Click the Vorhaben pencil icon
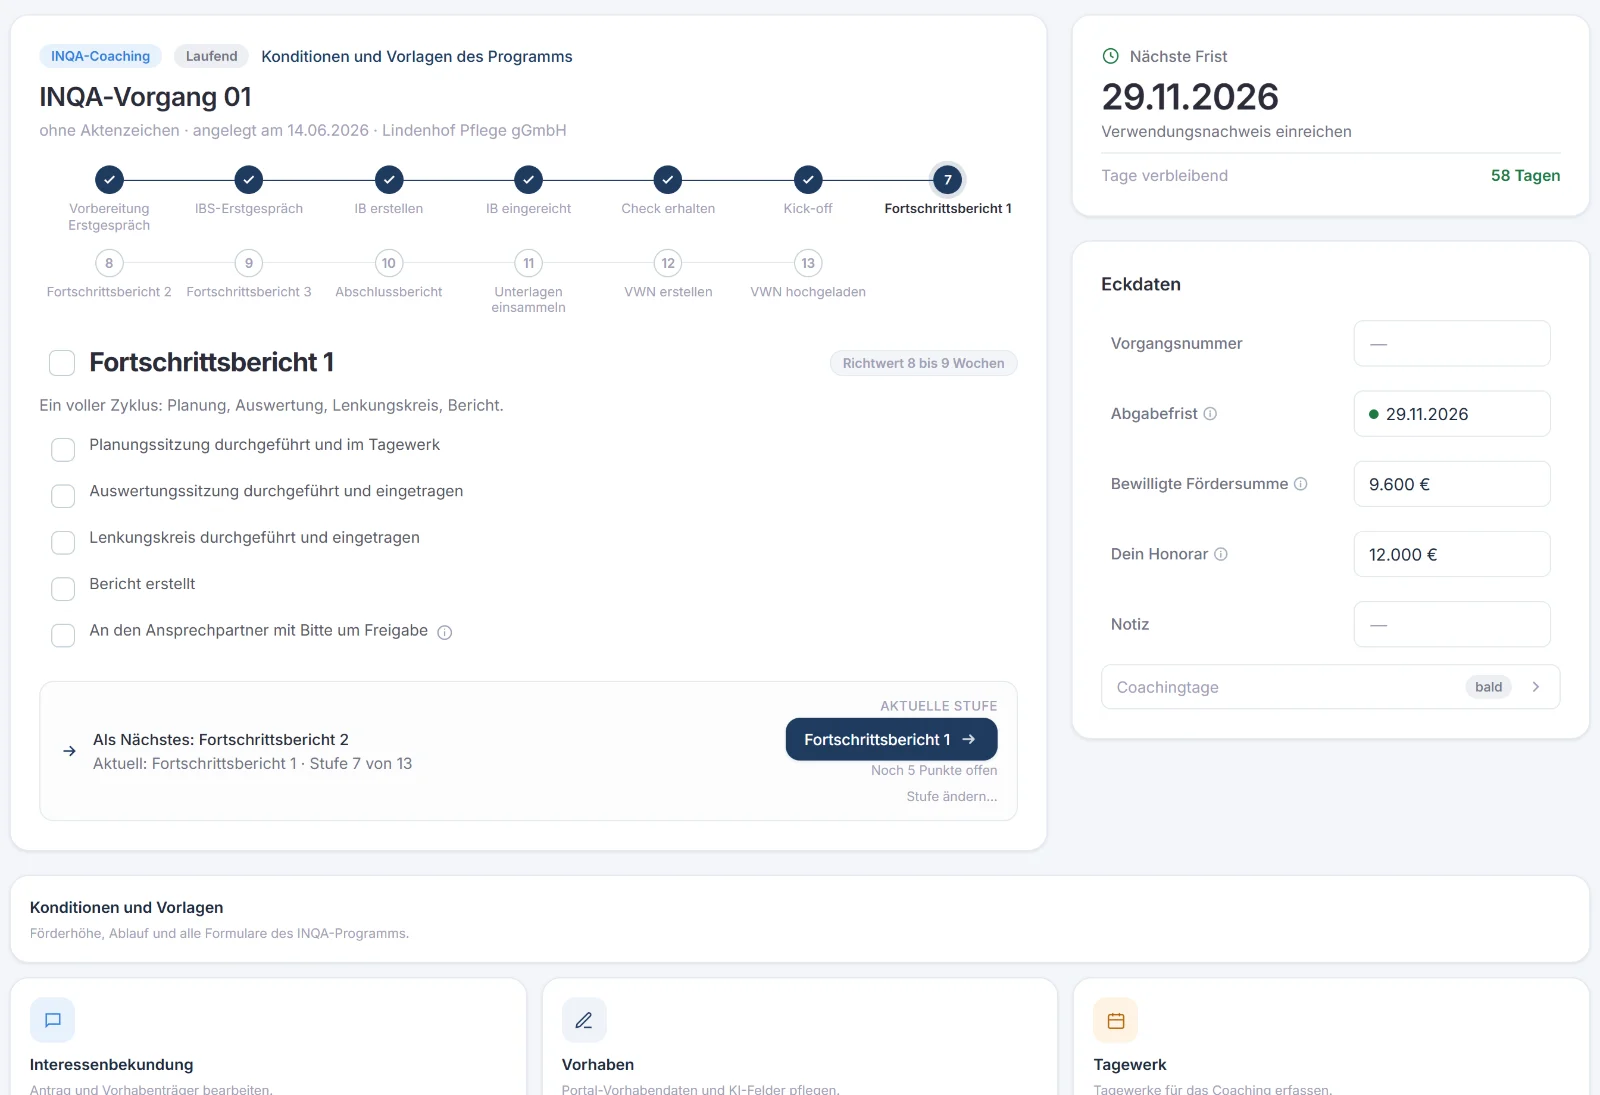 click(584, 1020)
